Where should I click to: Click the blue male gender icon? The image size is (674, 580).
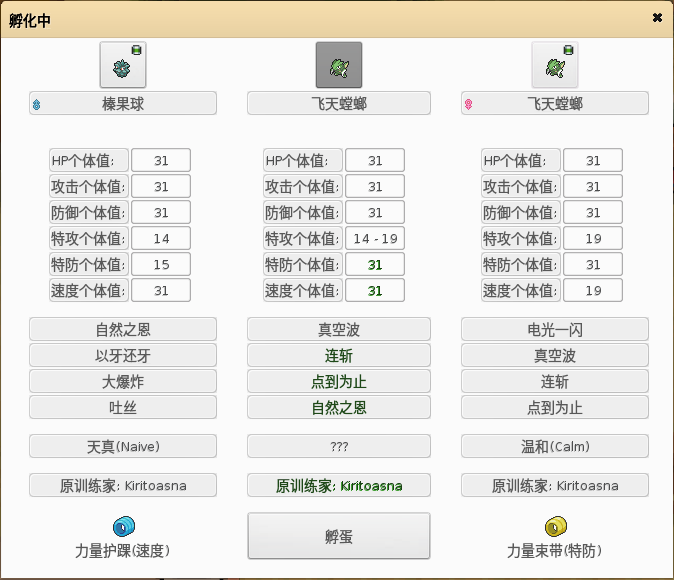click(37, 104)
